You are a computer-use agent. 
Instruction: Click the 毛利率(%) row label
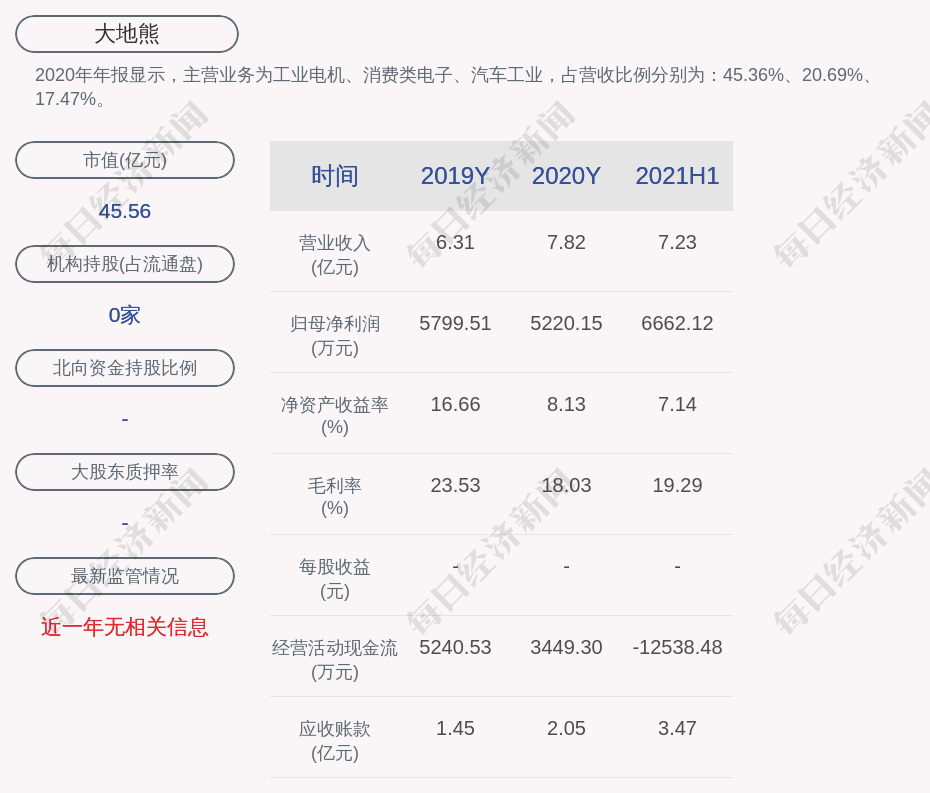[334, 497]
